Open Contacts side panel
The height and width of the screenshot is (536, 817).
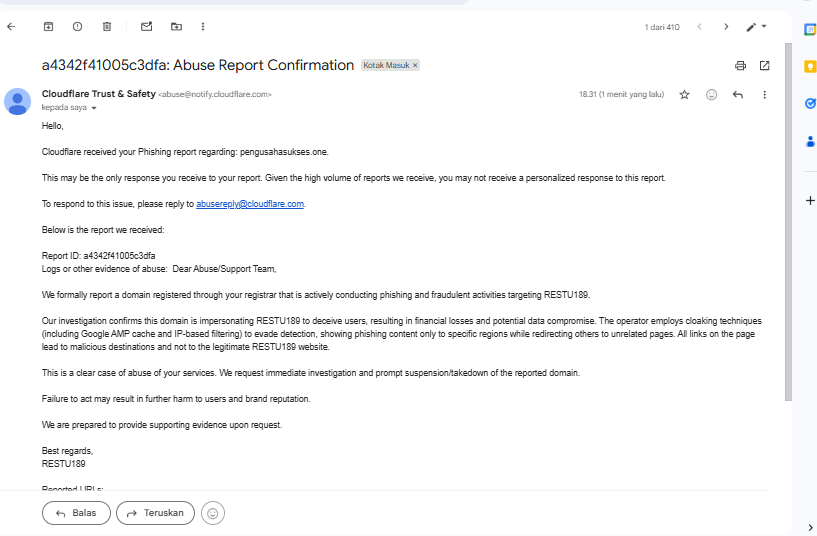(810, 141)
